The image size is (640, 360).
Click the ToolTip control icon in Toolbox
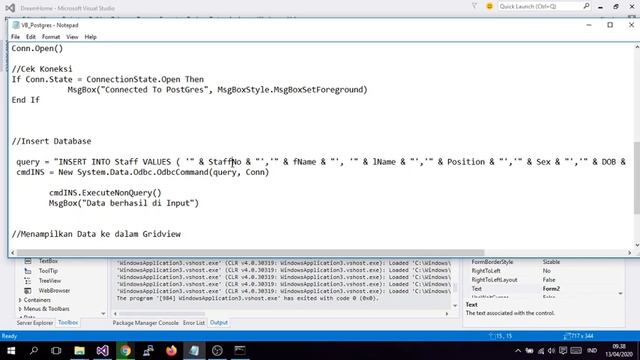point(28,271)
